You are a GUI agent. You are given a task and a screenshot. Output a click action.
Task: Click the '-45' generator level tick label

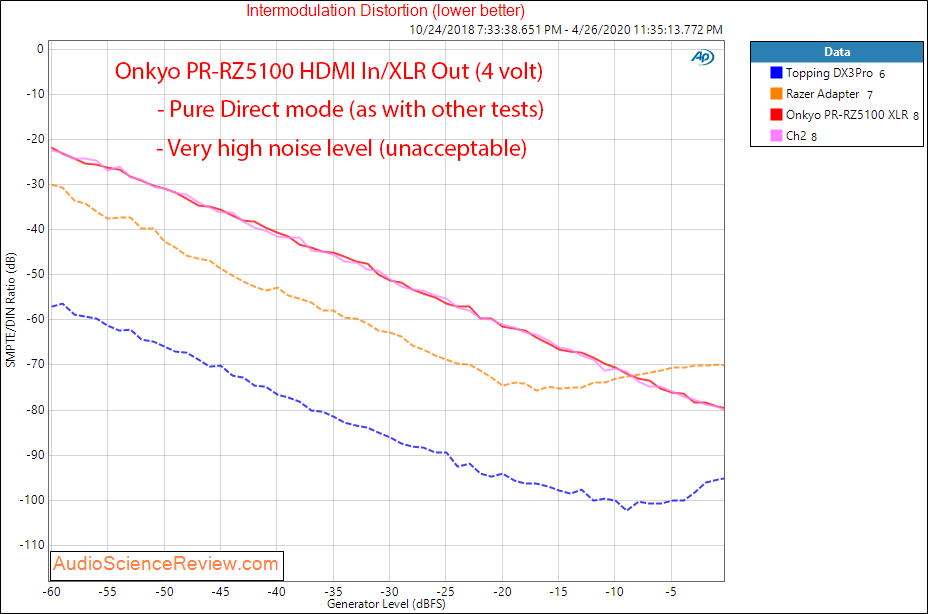tap(220, 592)
